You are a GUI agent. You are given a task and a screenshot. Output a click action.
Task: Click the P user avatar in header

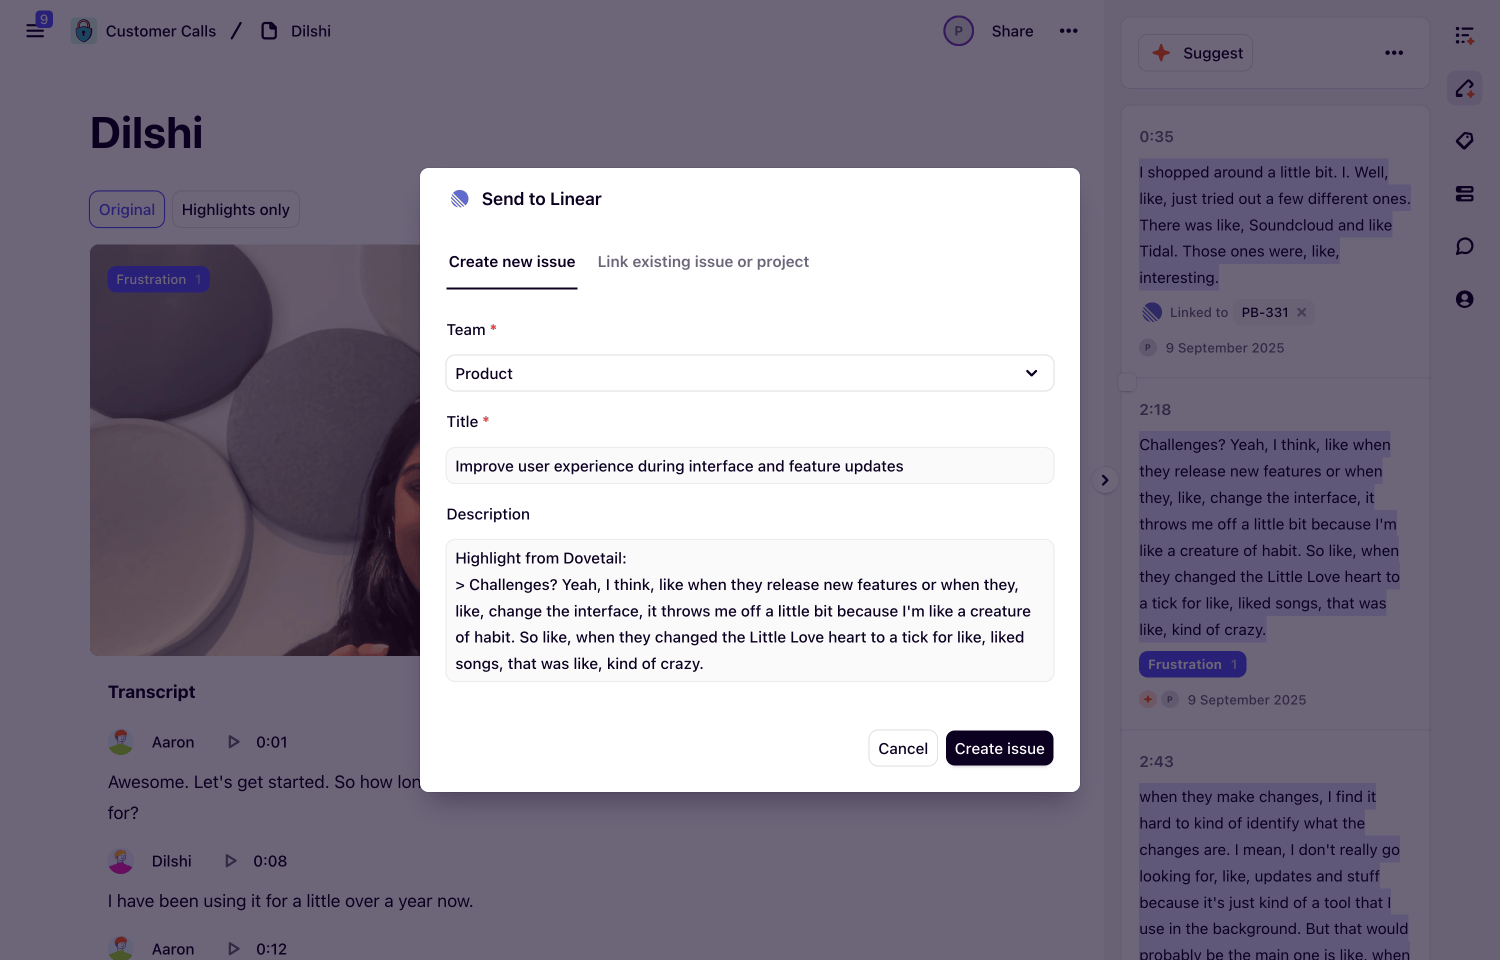[x=958, y=31]
